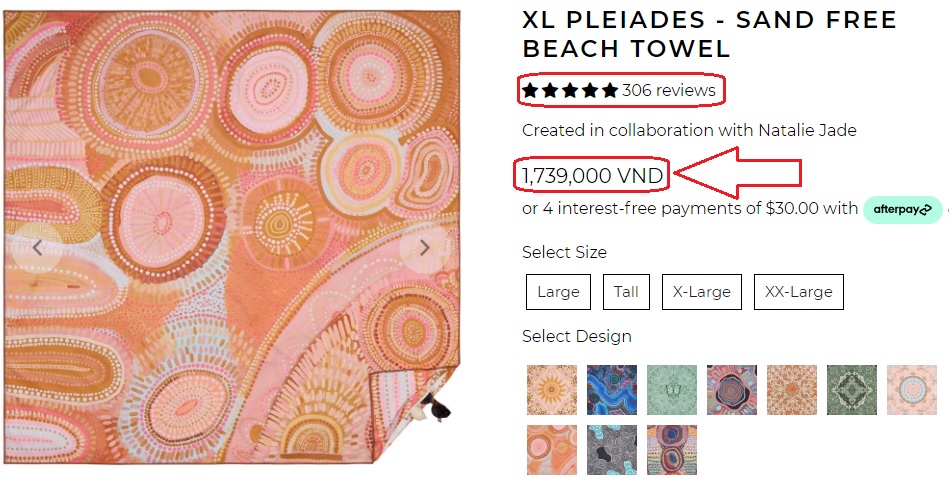The height and width of the screenshot is (482, 952).
Task: Select the dark circular rings design swatch
Action: 732,390
